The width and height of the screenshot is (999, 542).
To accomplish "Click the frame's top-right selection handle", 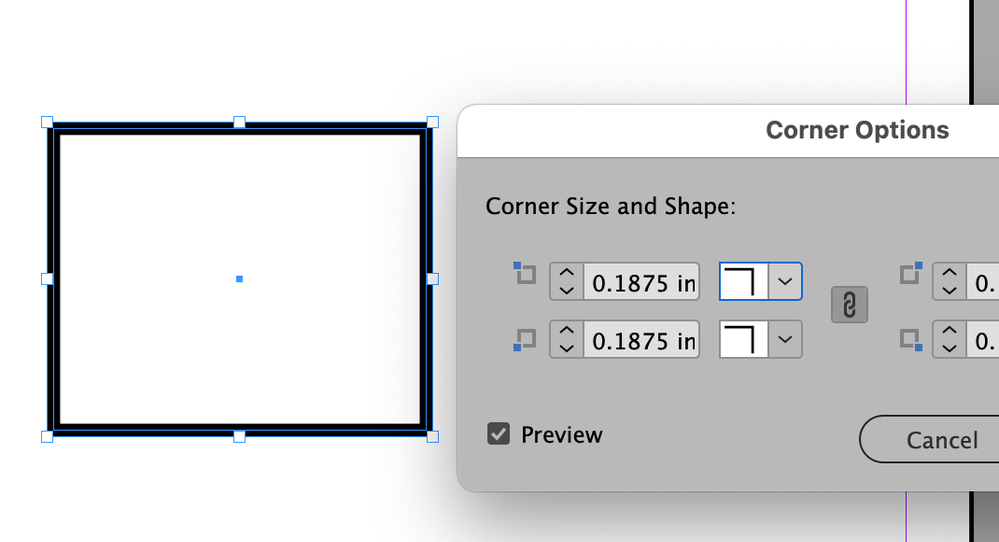I will pos(433,122).
